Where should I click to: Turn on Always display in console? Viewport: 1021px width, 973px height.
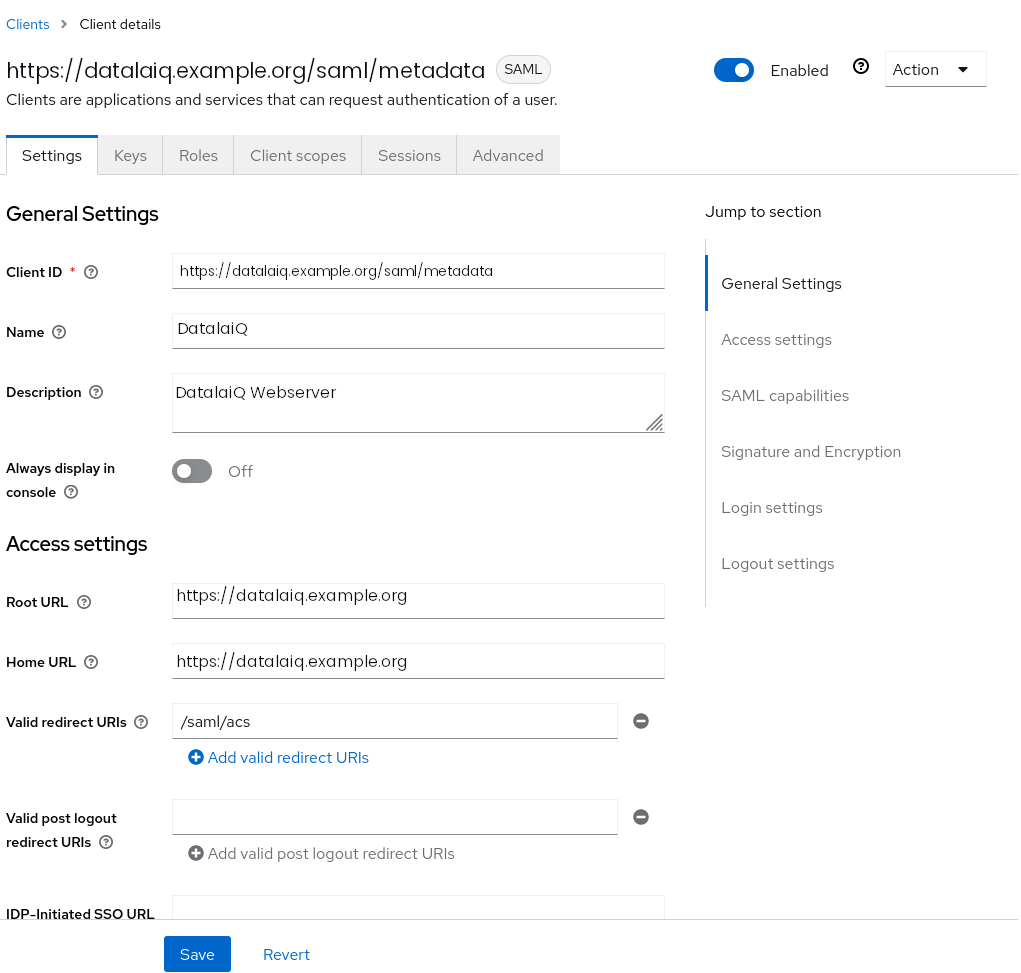(192, 471)
